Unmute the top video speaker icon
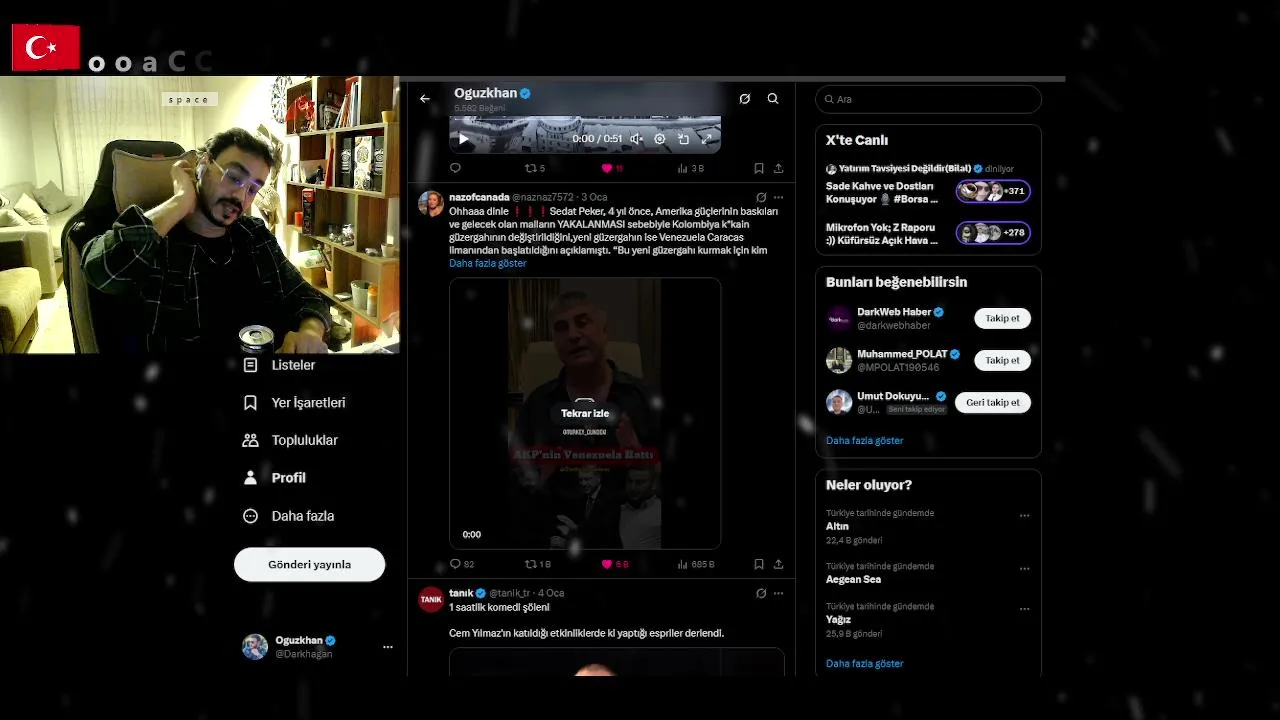1280x720 pixels. pyautogui.click(x=636, y=139)
